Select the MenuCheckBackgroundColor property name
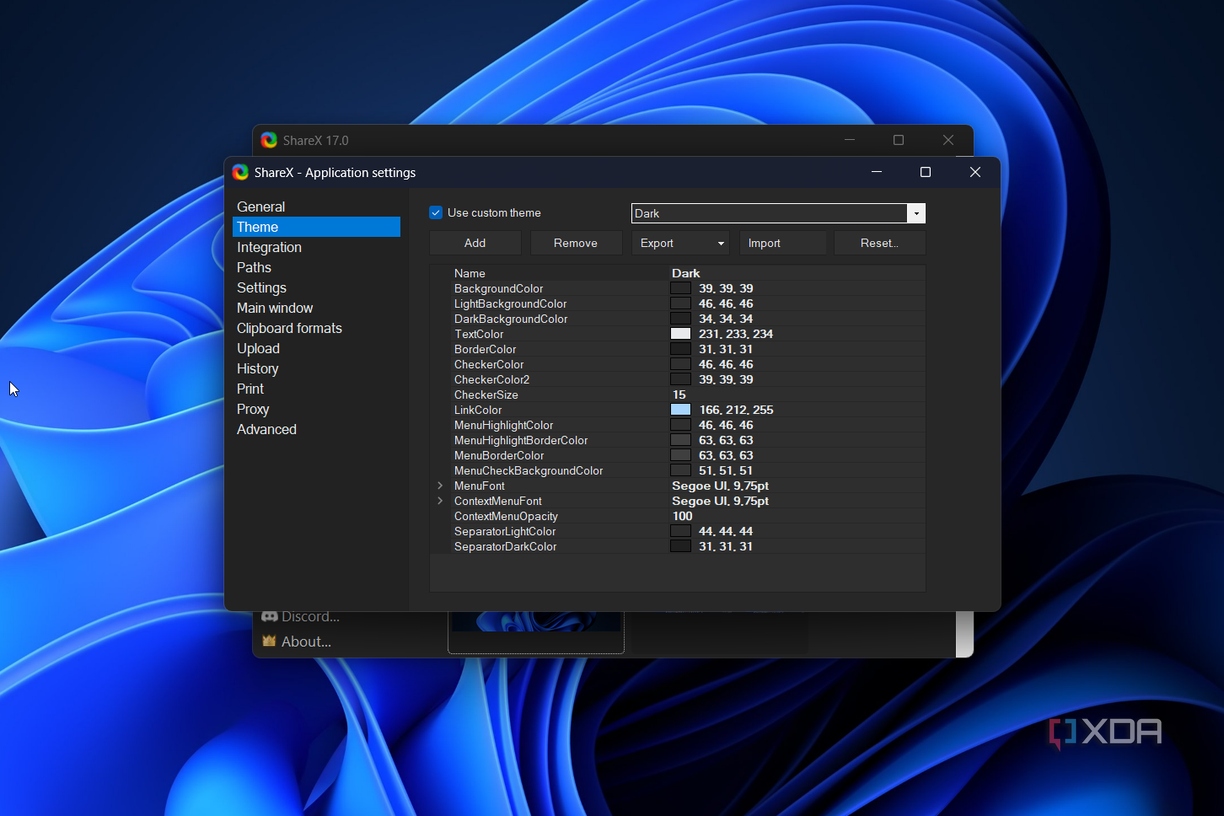 (529, 471)
